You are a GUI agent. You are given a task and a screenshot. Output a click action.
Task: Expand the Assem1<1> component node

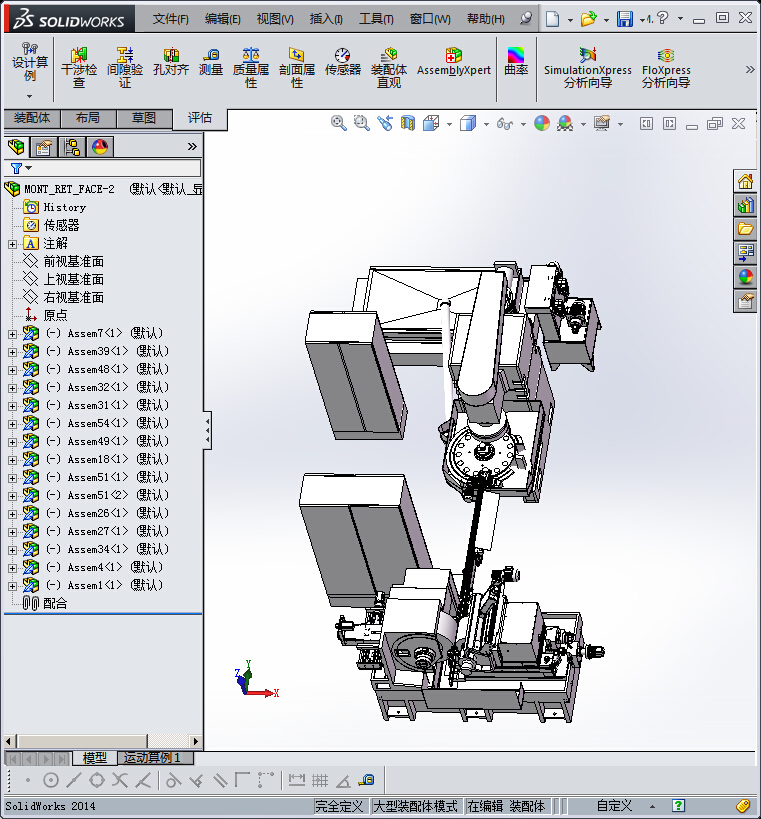coord(12,585)
